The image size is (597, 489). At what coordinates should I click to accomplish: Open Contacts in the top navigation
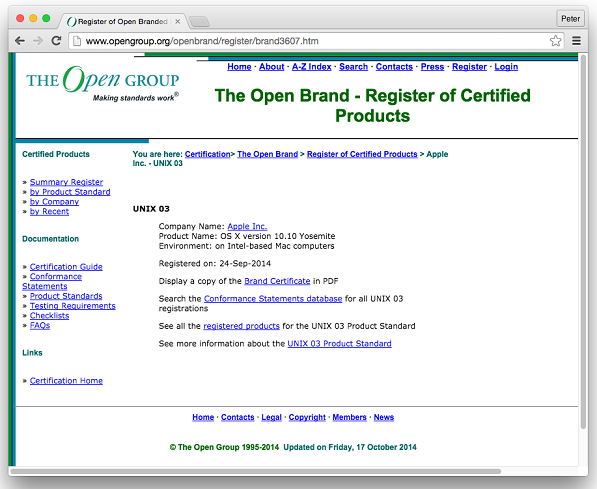[394, 67]
